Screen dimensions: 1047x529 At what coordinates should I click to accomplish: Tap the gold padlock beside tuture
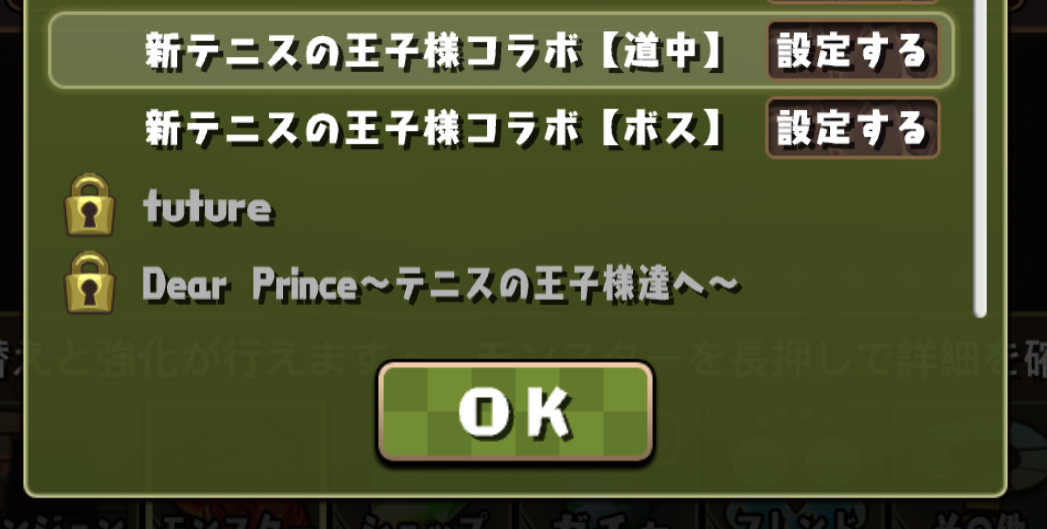[x=89, y=204]
